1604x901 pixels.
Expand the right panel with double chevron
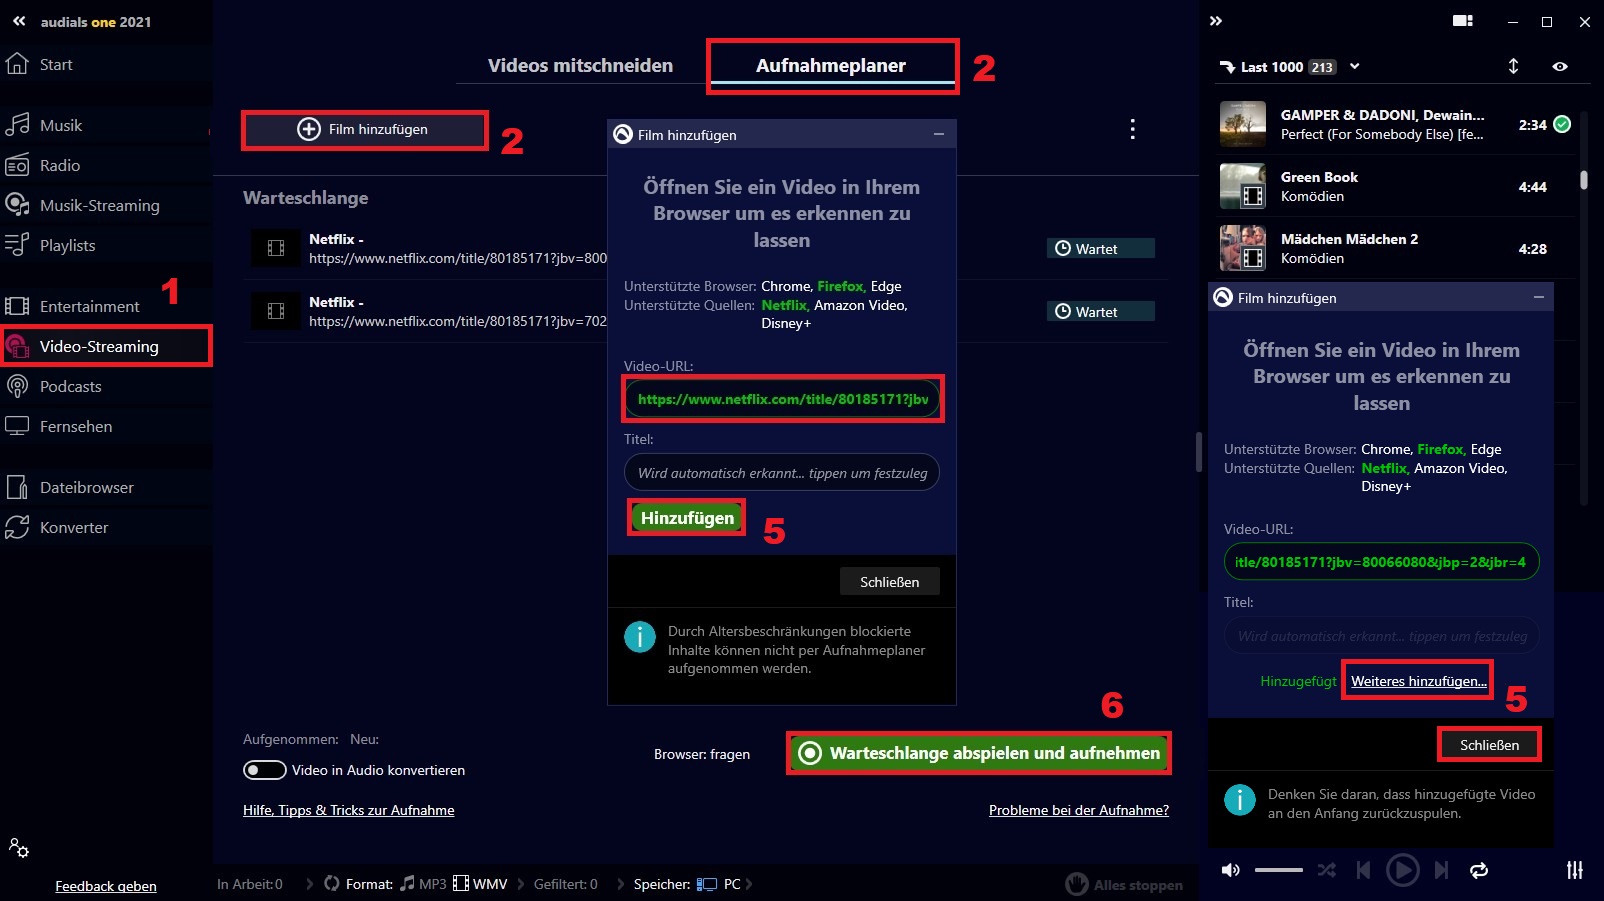pos(1216,21)
